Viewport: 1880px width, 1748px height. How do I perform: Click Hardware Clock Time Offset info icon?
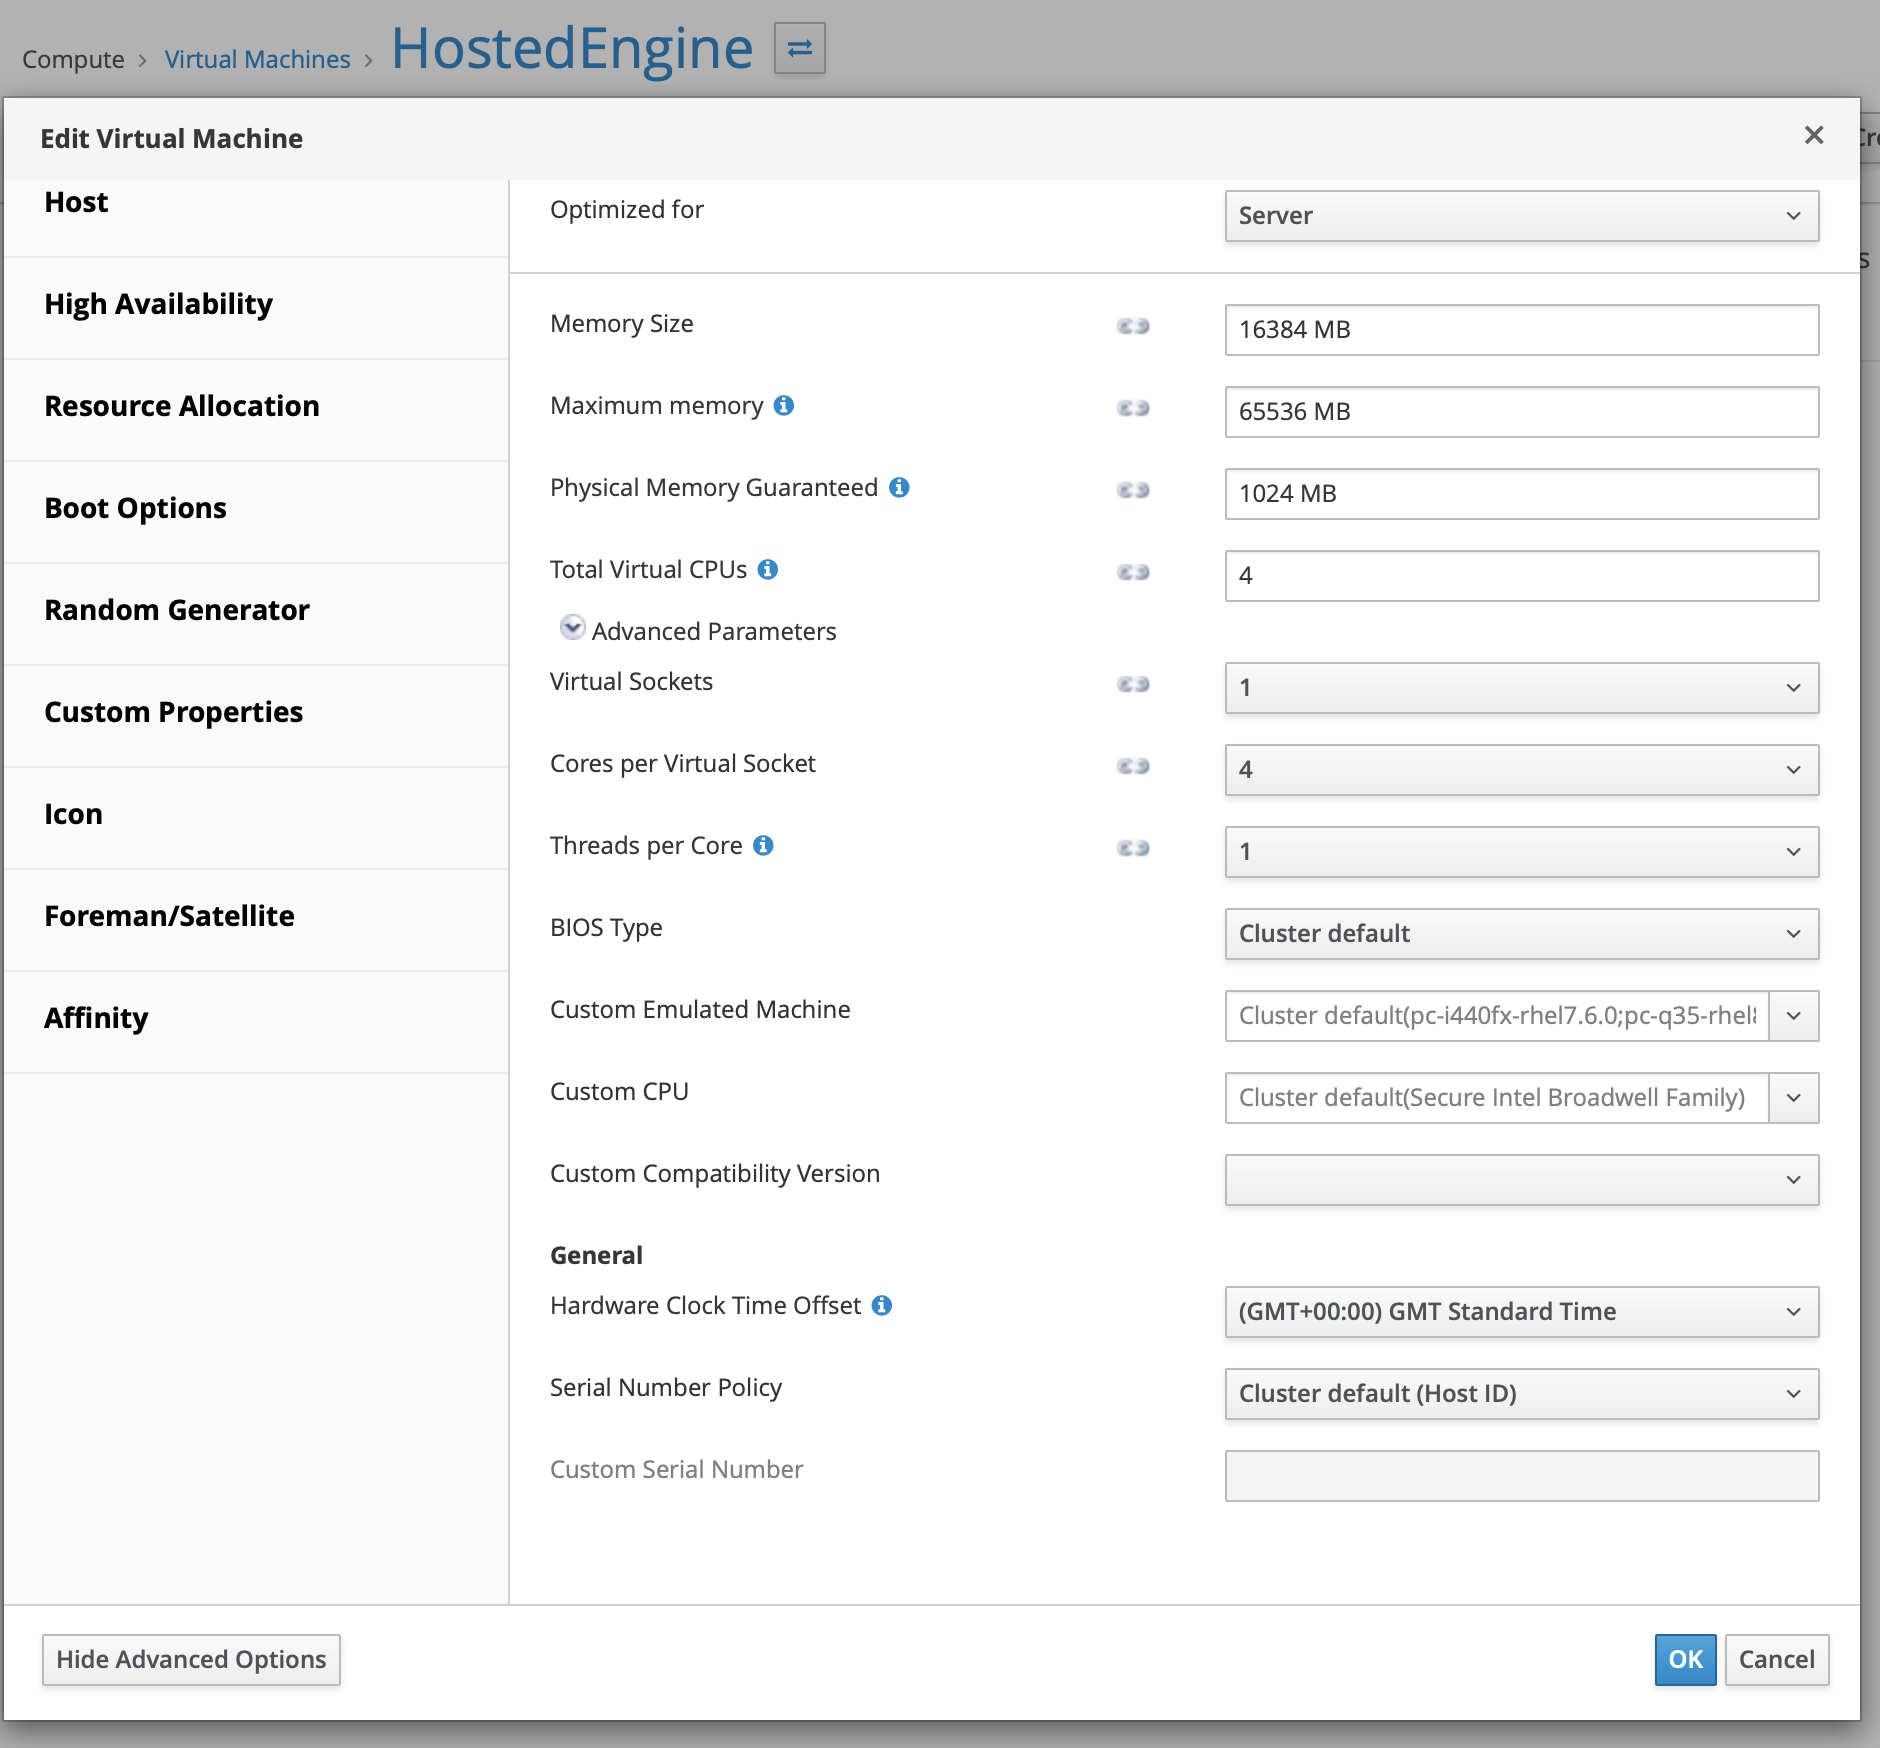coord(881,1305)
